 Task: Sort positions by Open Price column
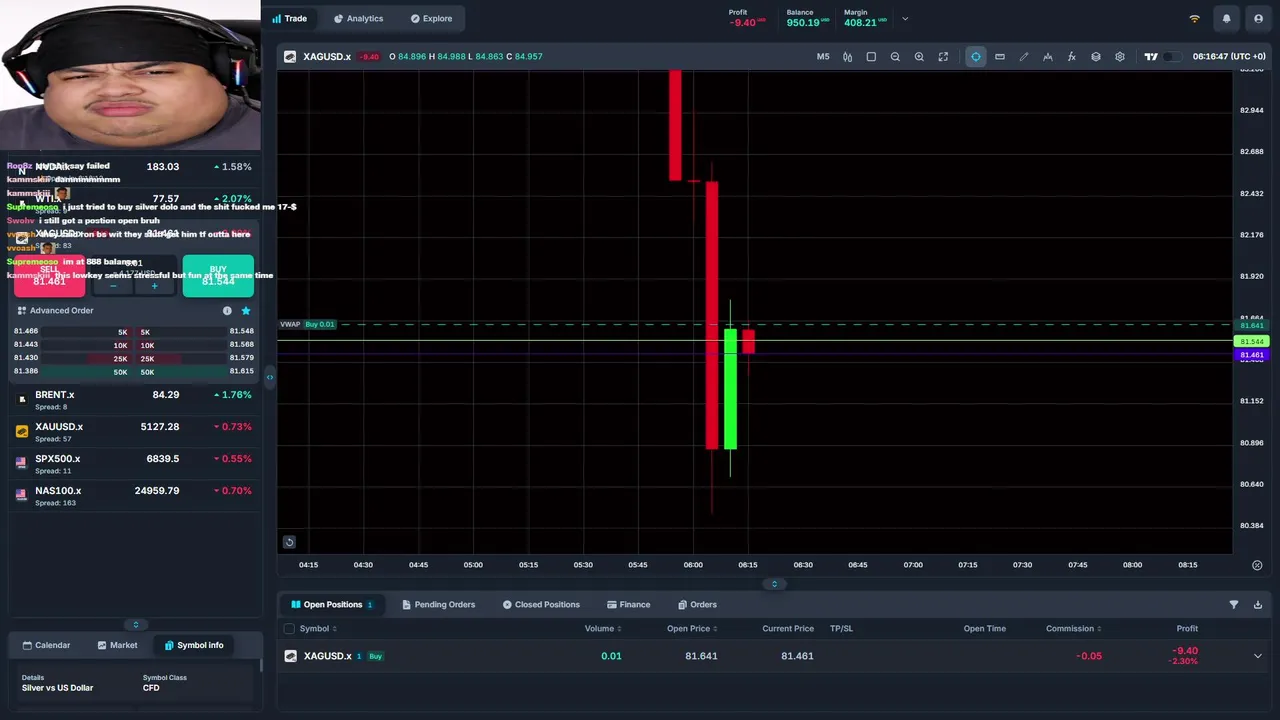(692, 629)
